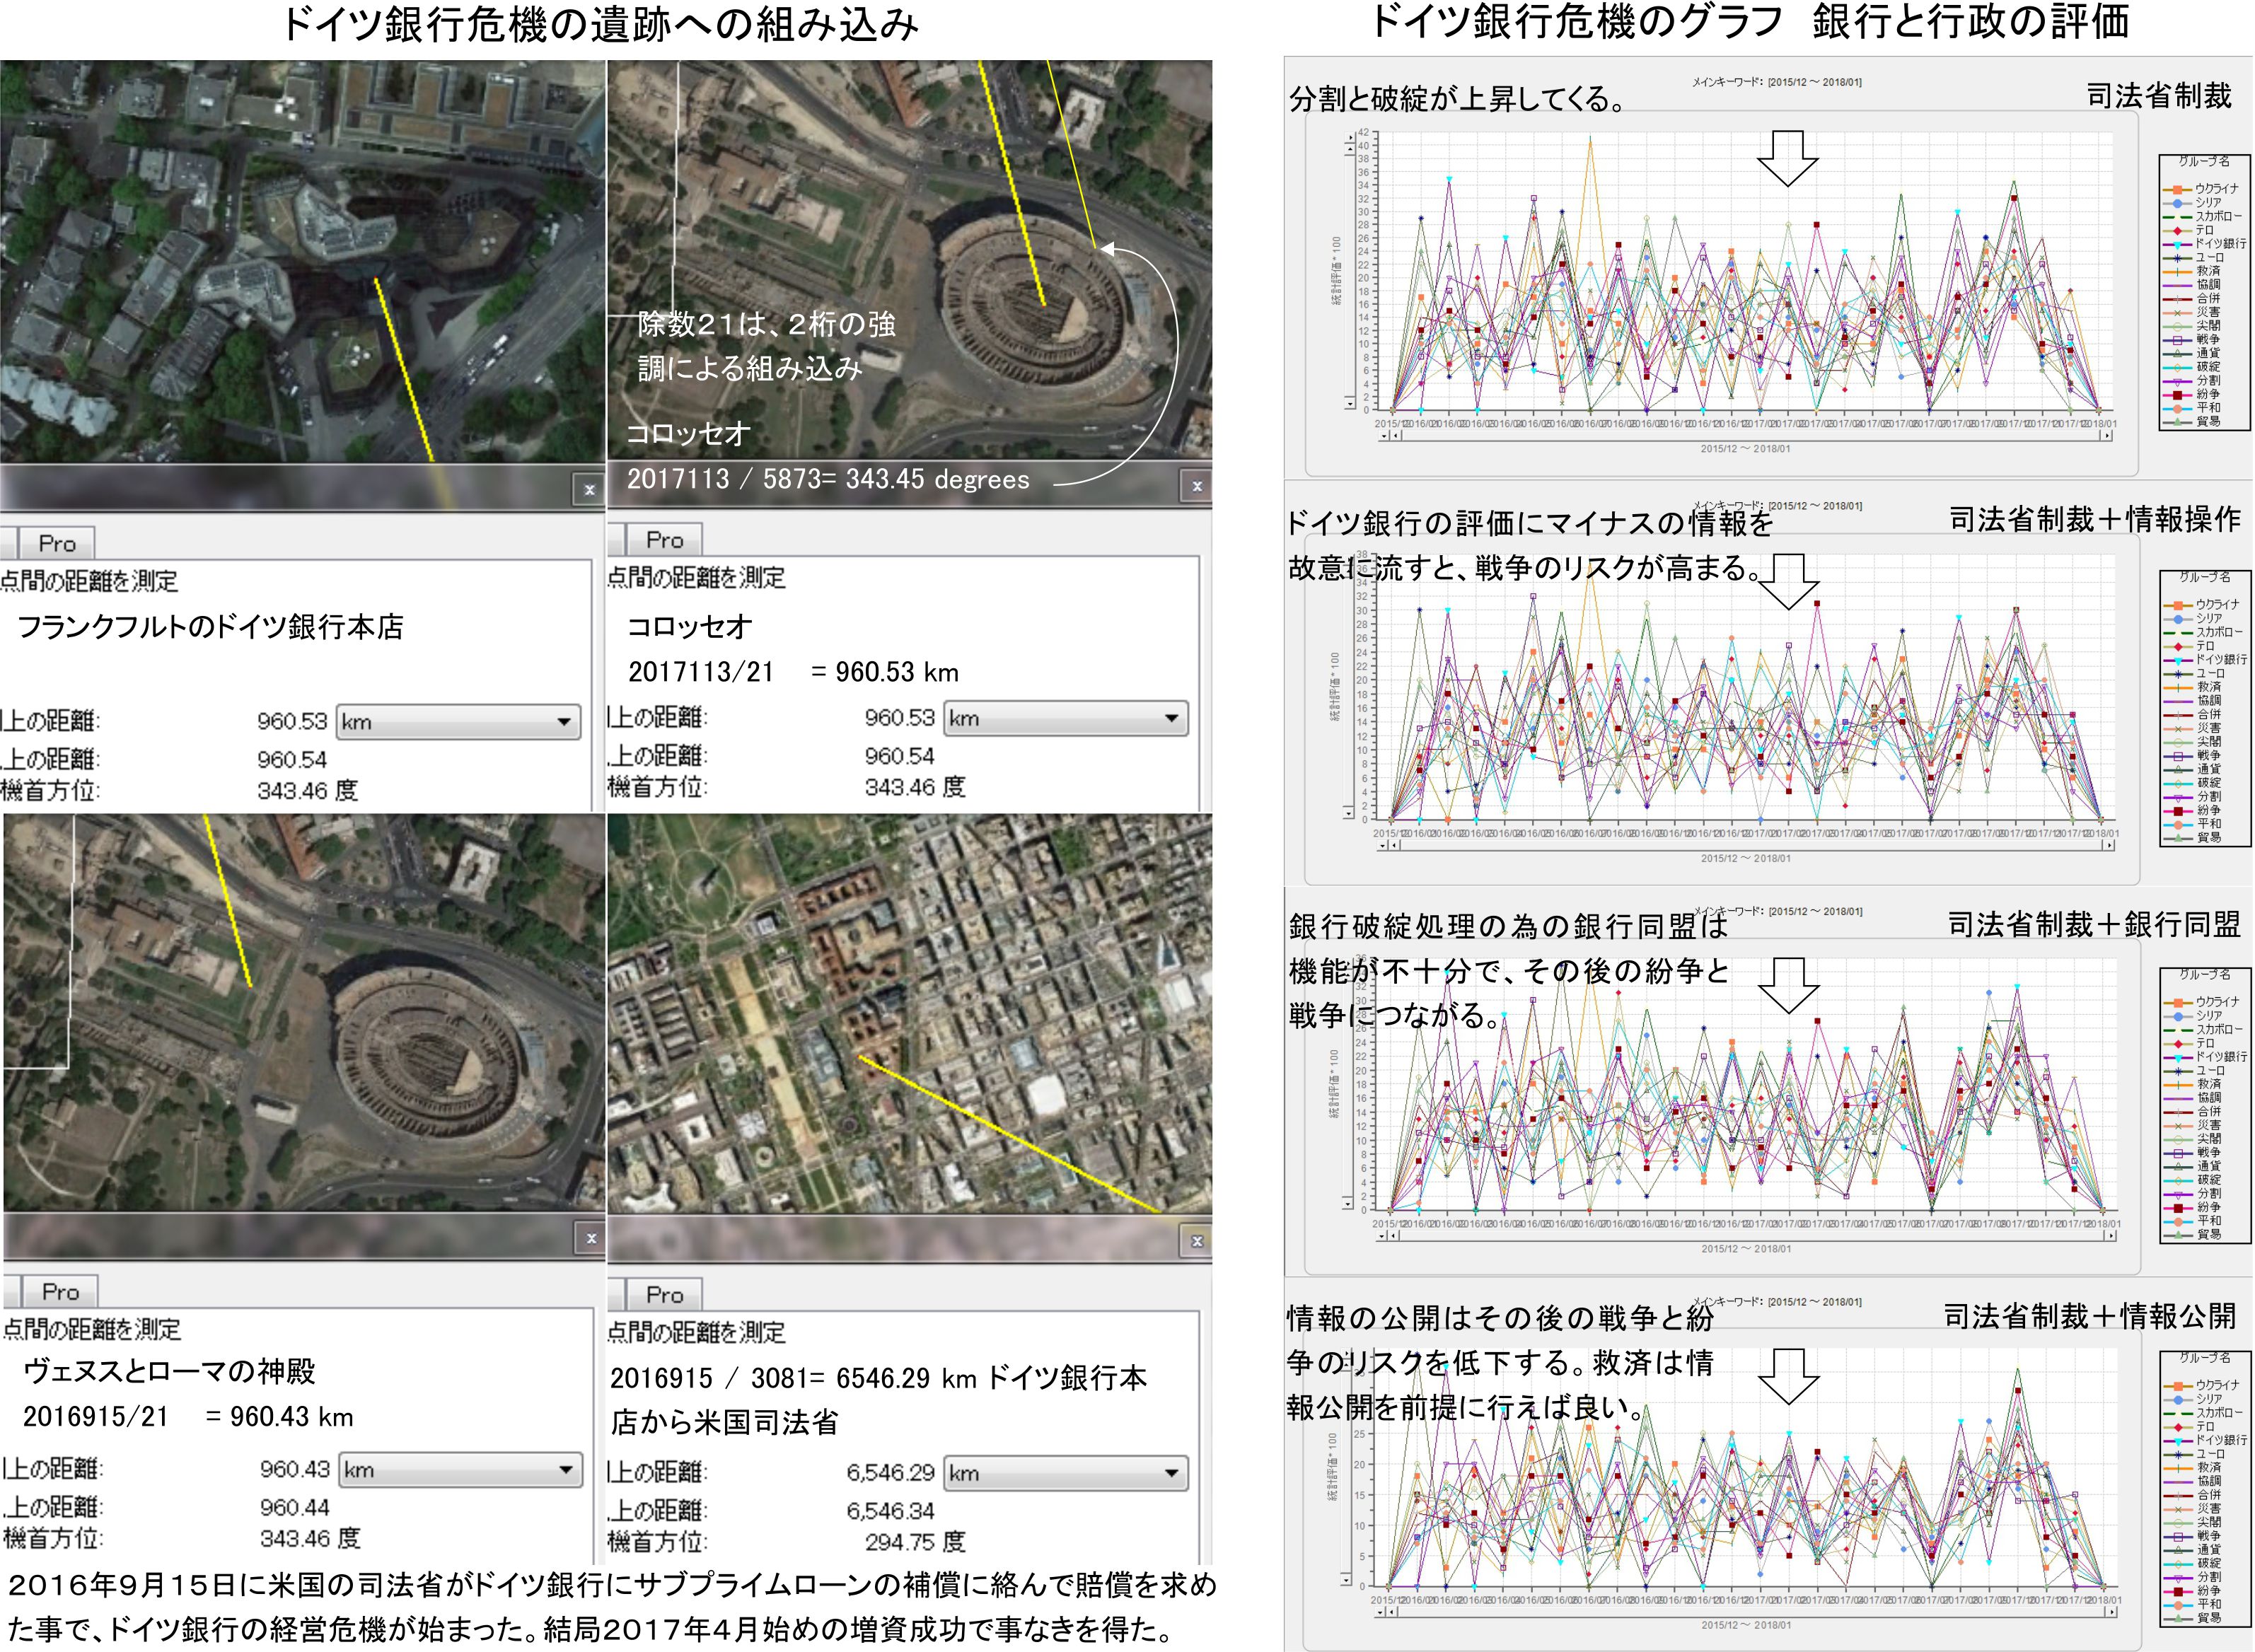Expand km dropdown beside the 6,546.29 distance
The width and height of the screenshot is (2255, 1652).
point(1066,1474)
